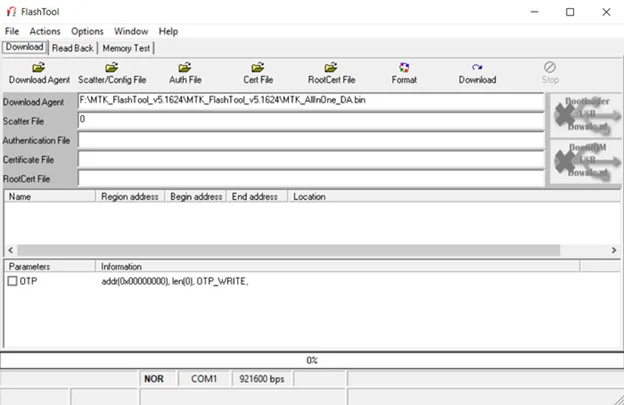
Task: Click the Region address column header
Action: click(x=130, y=197)
